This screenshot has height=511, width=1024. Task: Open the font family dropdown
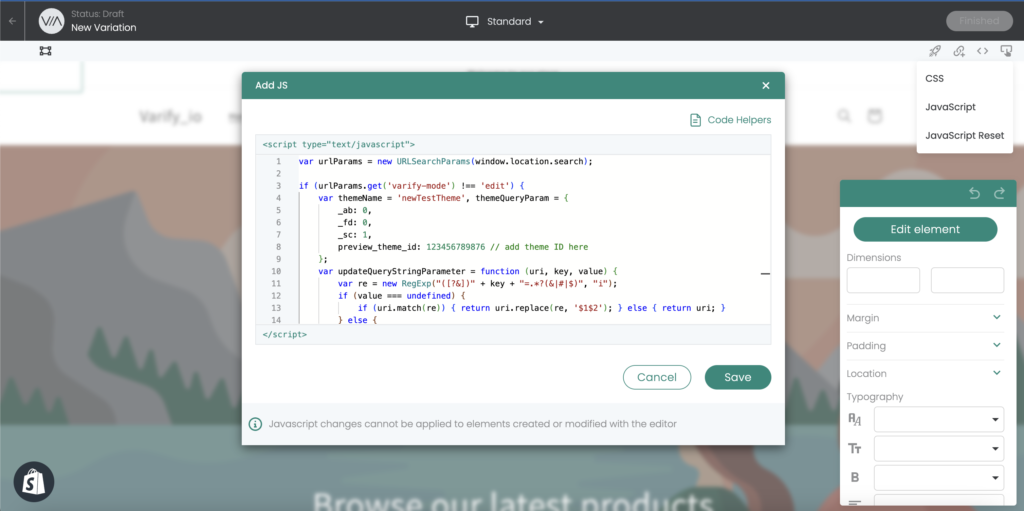pyautogui.click(x=938, y=420)
